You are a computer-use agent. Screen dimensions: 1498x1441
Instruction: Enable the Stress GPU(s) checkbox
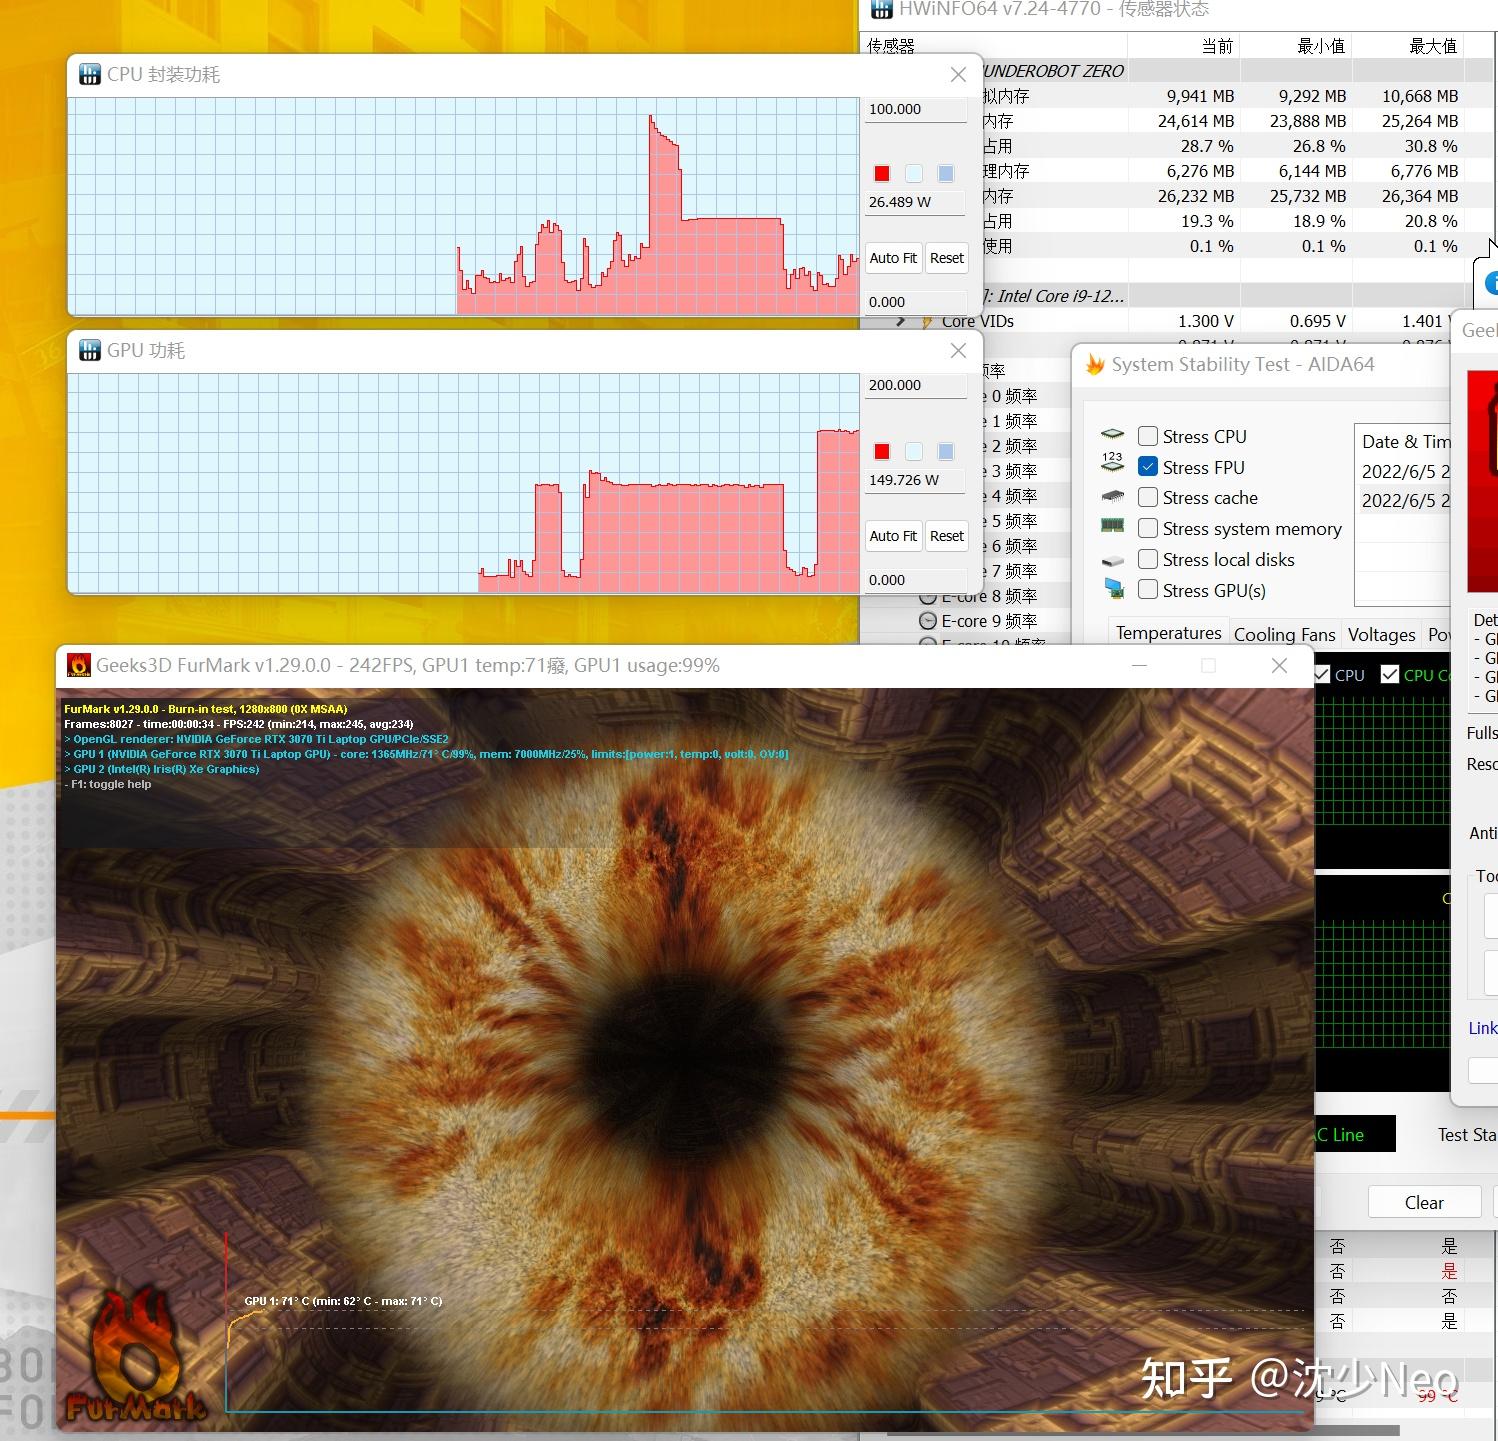tap(1148, 590)
